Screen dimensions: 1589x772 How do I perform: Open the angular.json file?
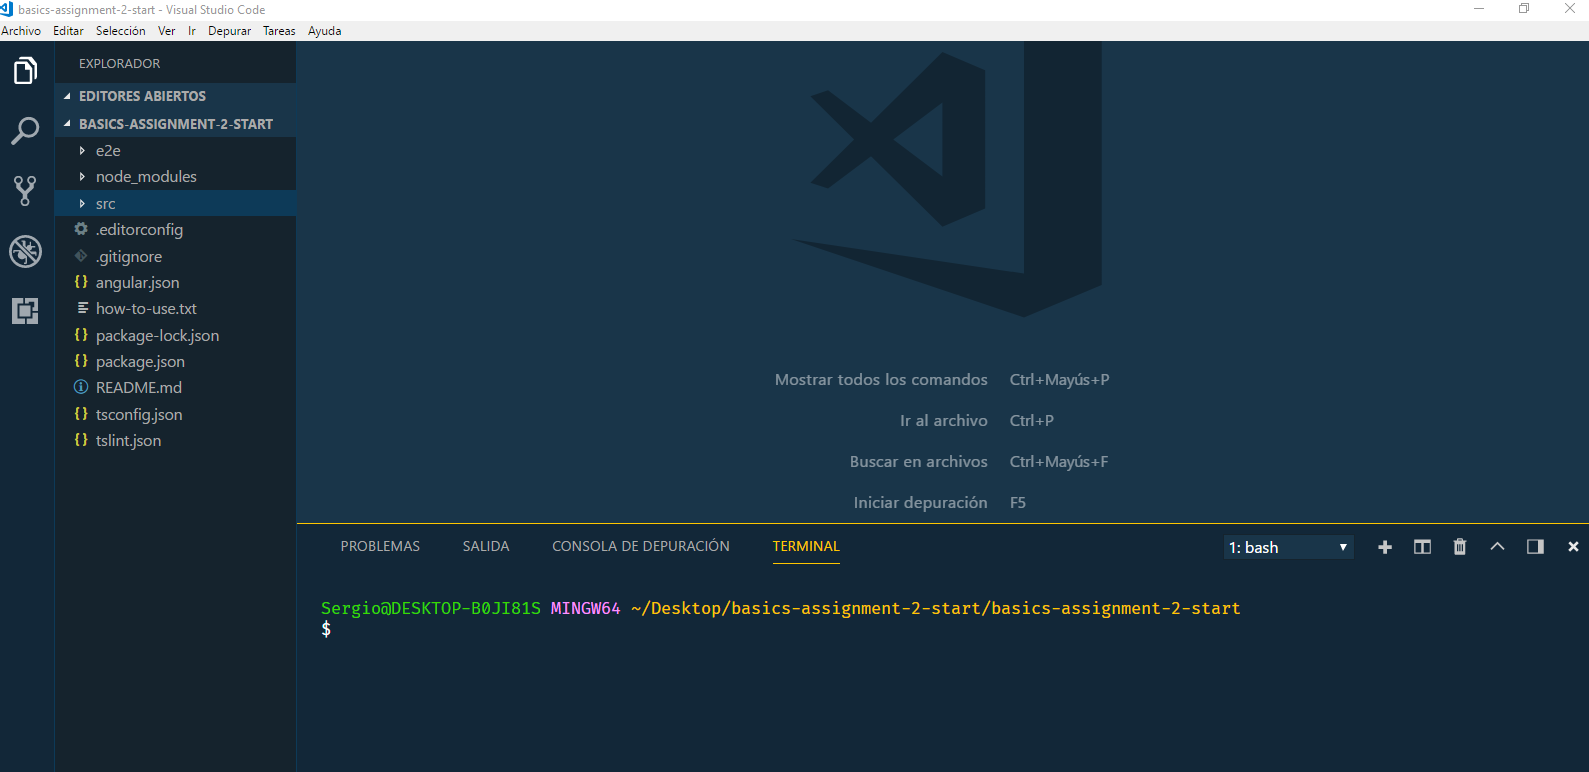coord(138,282)
